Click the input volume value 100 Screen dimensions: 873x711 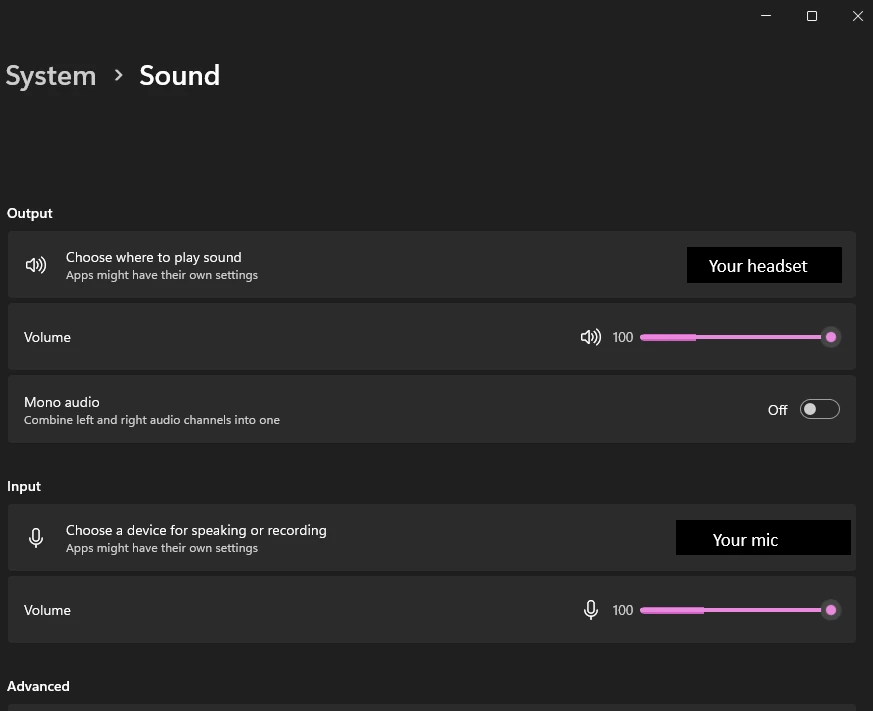tap(622, 610)
